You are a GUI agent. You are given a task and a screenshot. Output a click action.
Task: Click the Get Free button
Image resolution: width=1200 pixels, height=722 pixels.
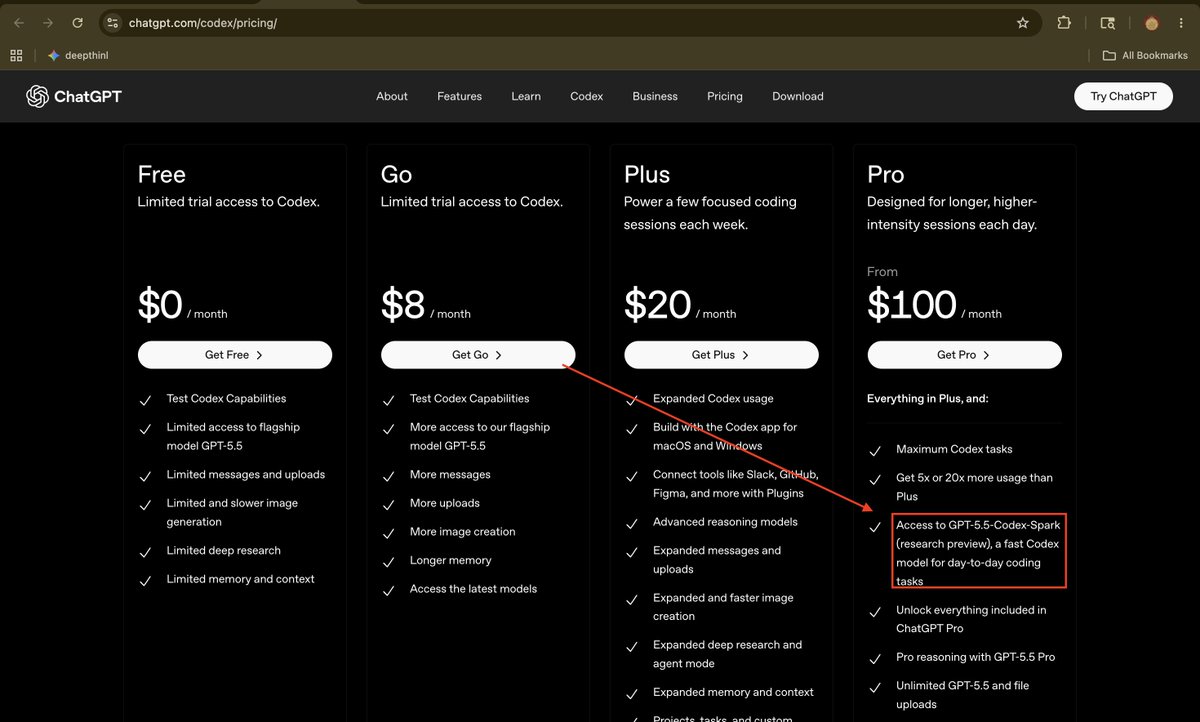tap(235, 355)
